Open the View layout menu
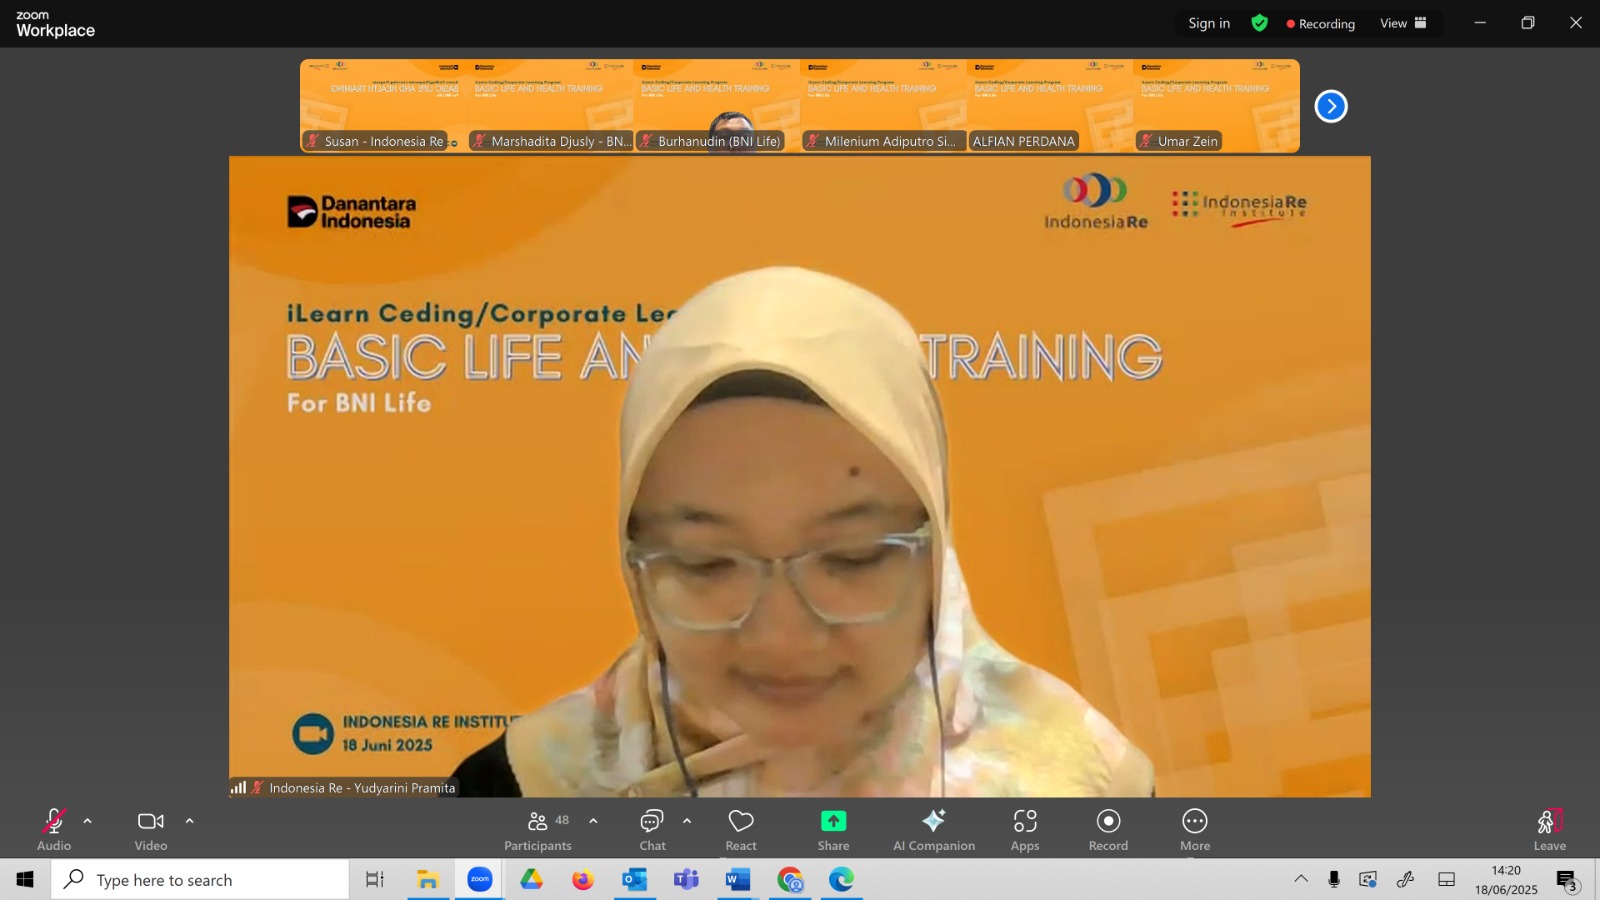This screenshot has width=1600, height=900. click(x=1403, y=23)
